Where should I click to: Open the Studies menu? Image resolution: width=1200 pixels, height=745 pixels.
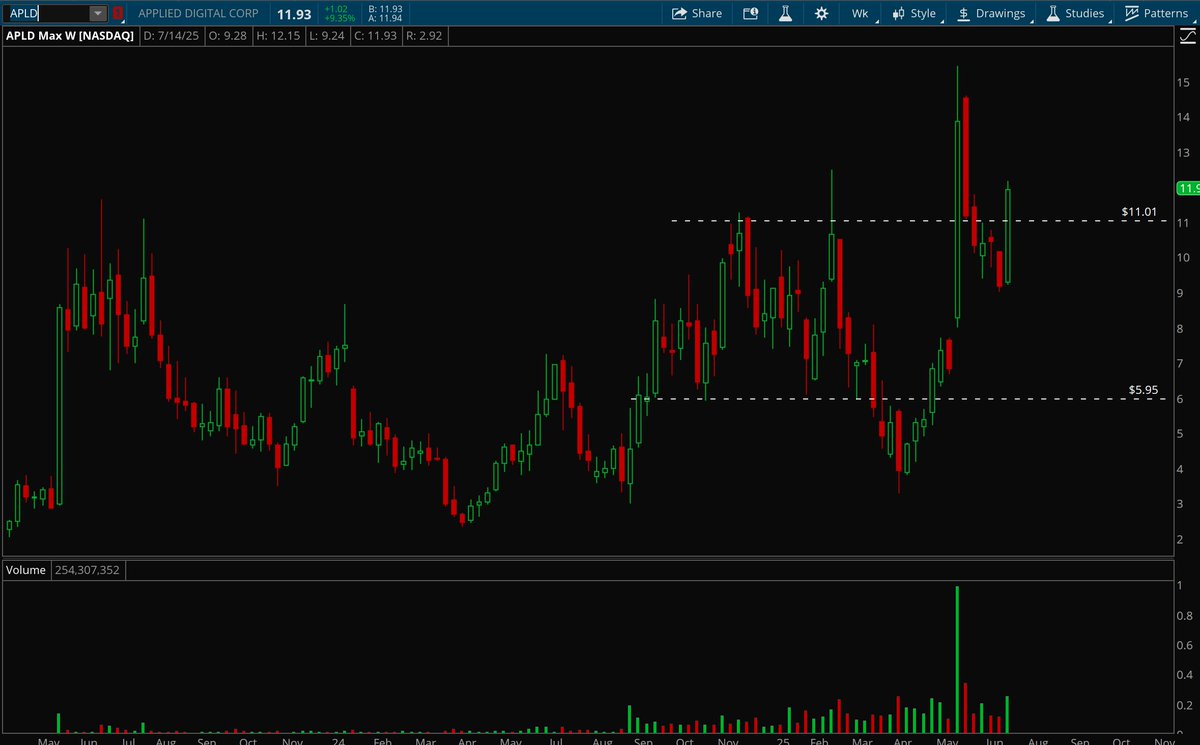(1076, 13)
